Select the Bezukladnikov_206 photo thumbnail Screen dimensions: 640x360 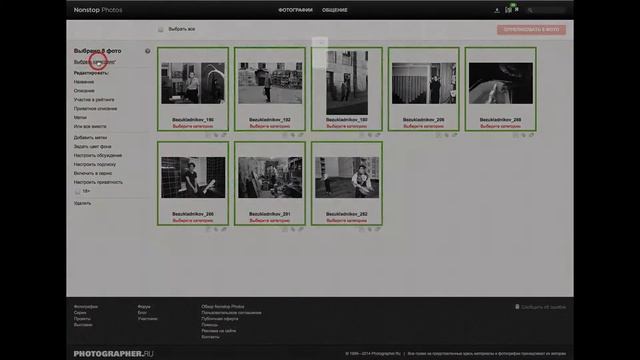tap(424, 83)
